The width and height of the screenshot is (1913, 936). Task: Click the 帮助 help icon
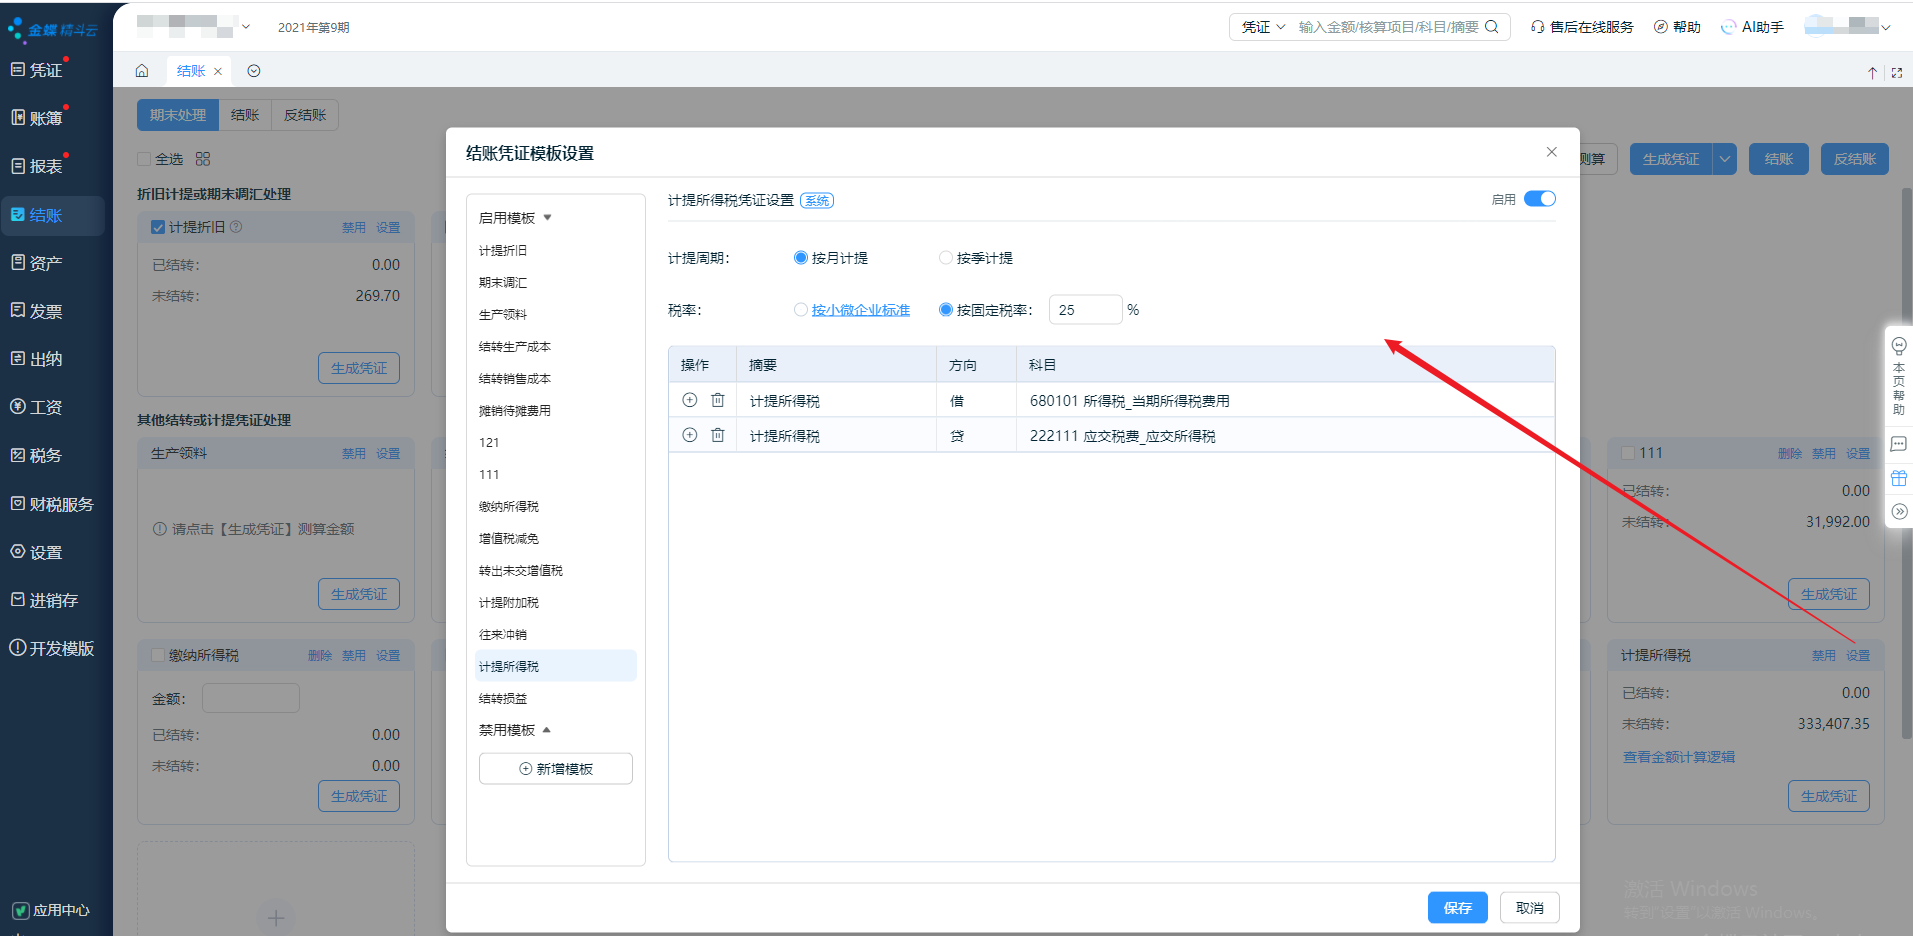tap(1660, 27)
